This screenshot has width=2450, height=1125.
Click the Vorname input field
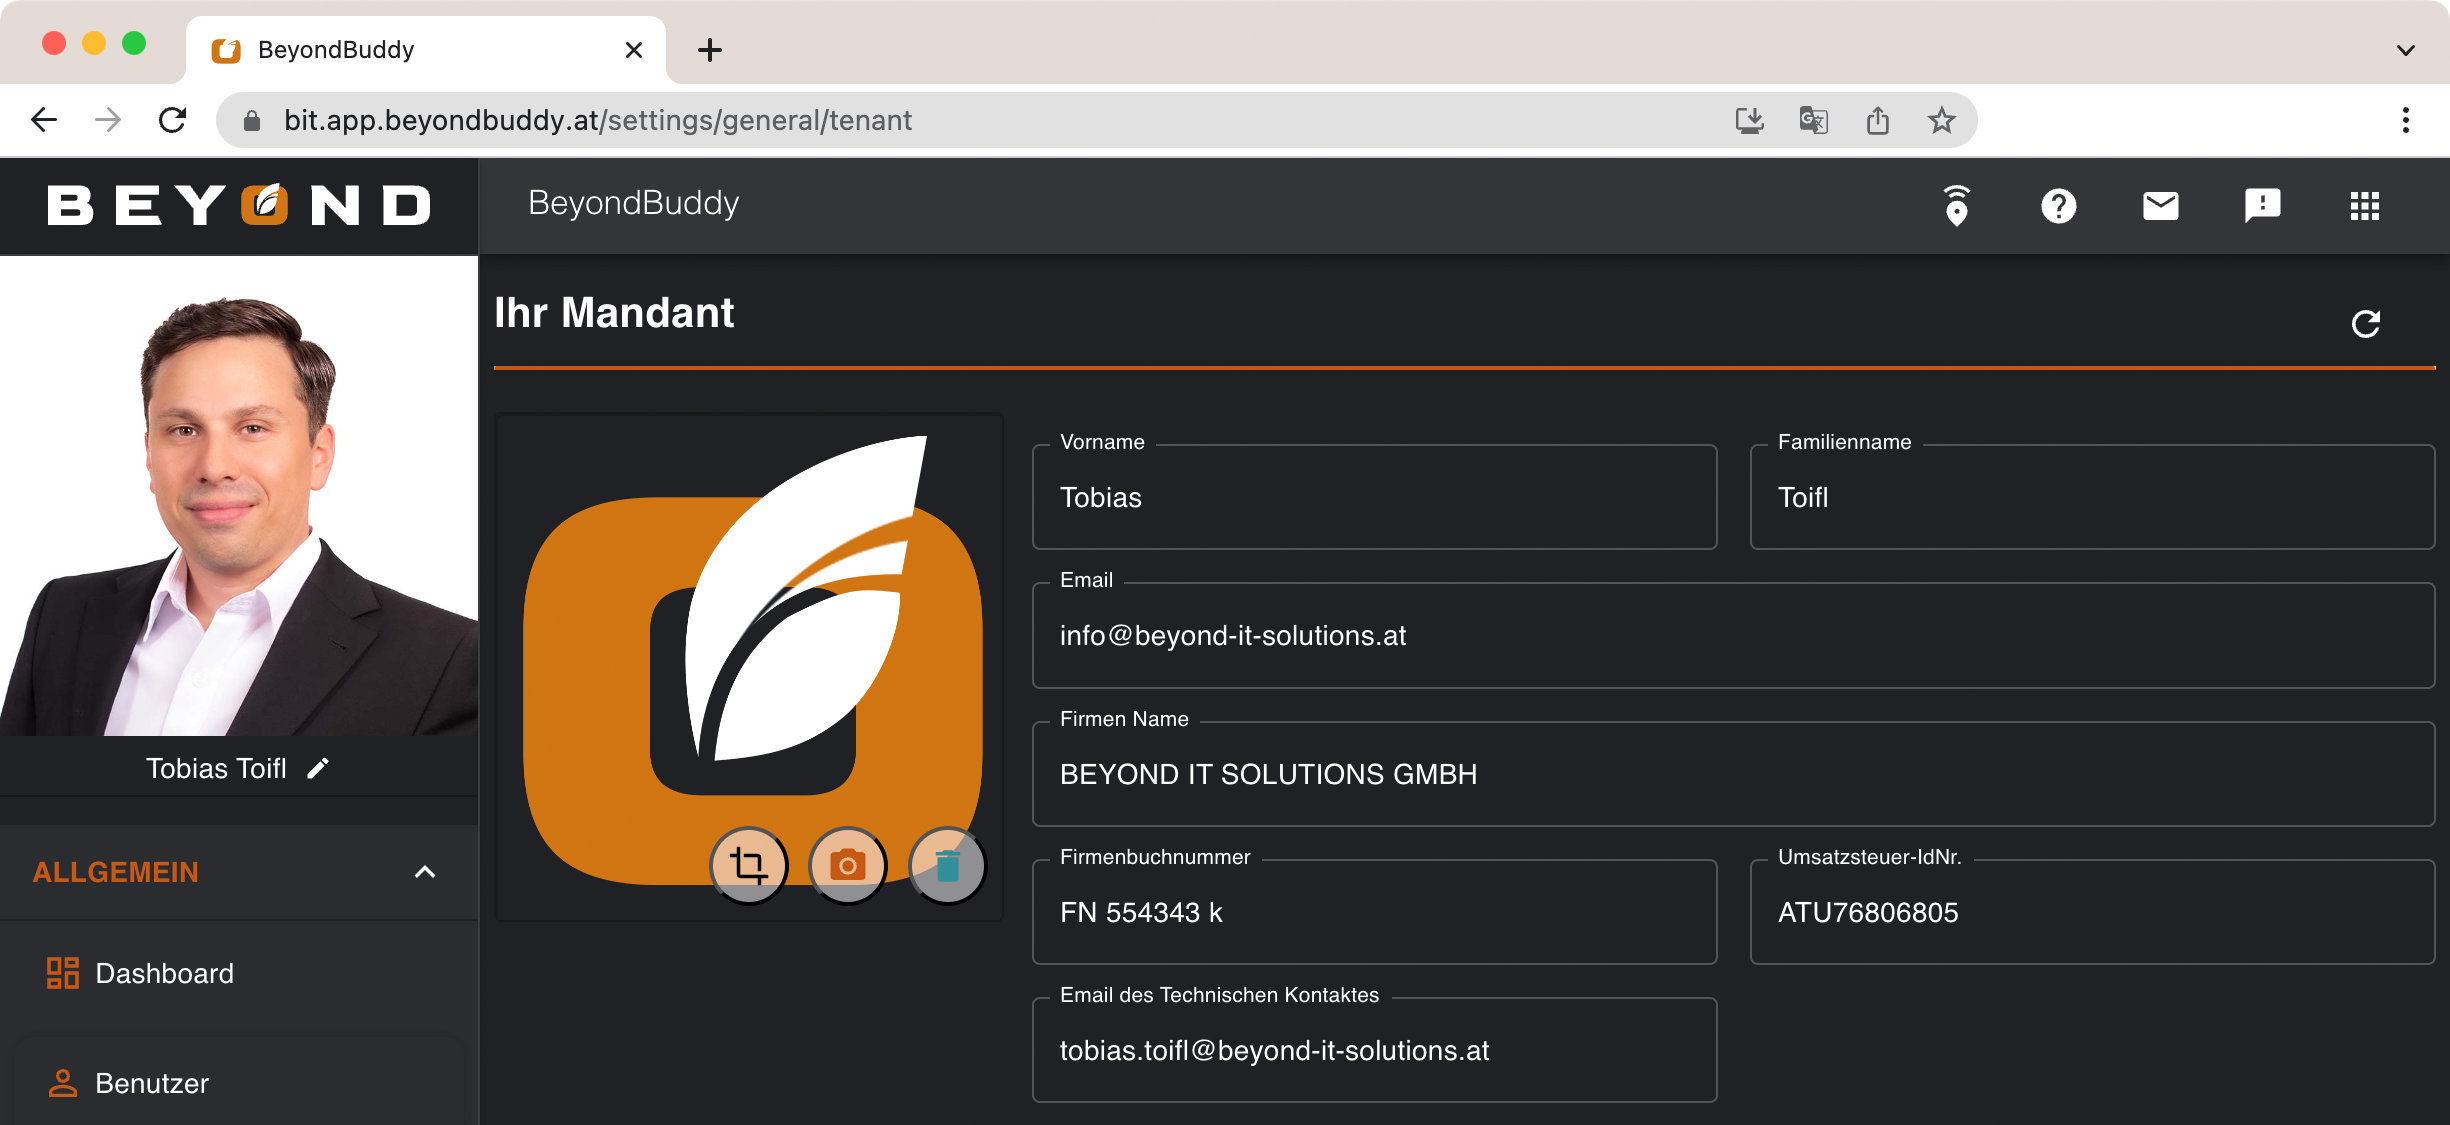[x=1374, y=497]
